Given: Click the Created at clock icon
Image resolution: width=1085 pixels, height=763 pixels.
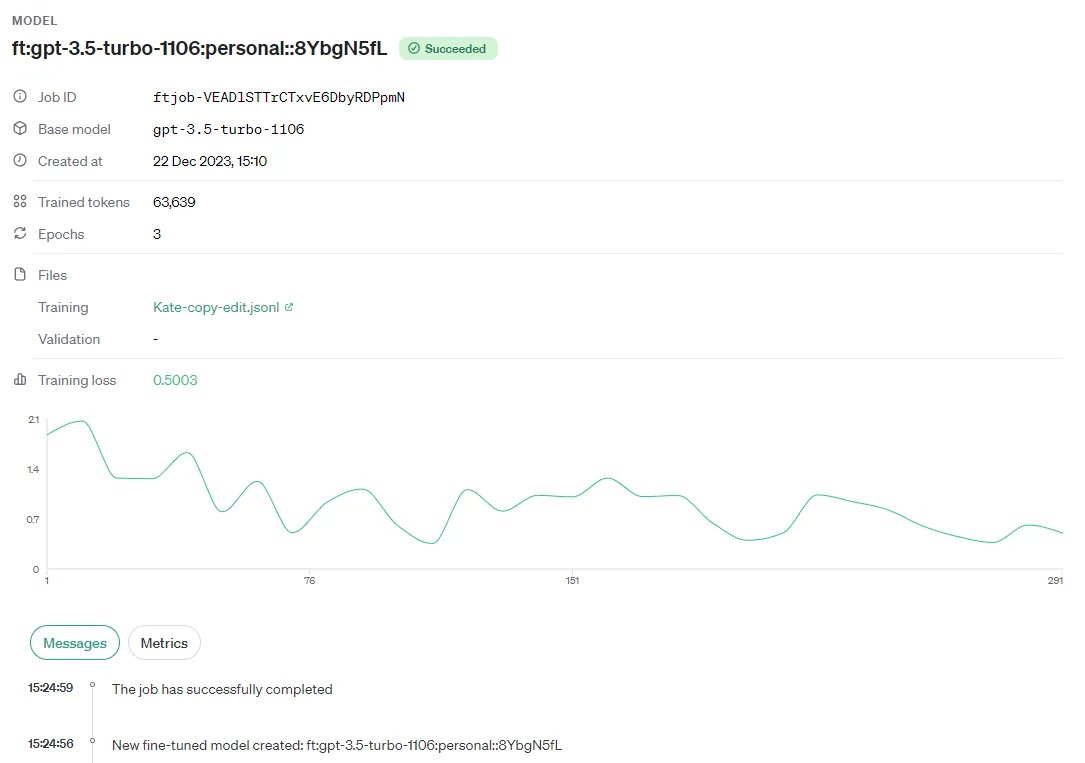Looking at the screenshot, I should coord(18,161).
